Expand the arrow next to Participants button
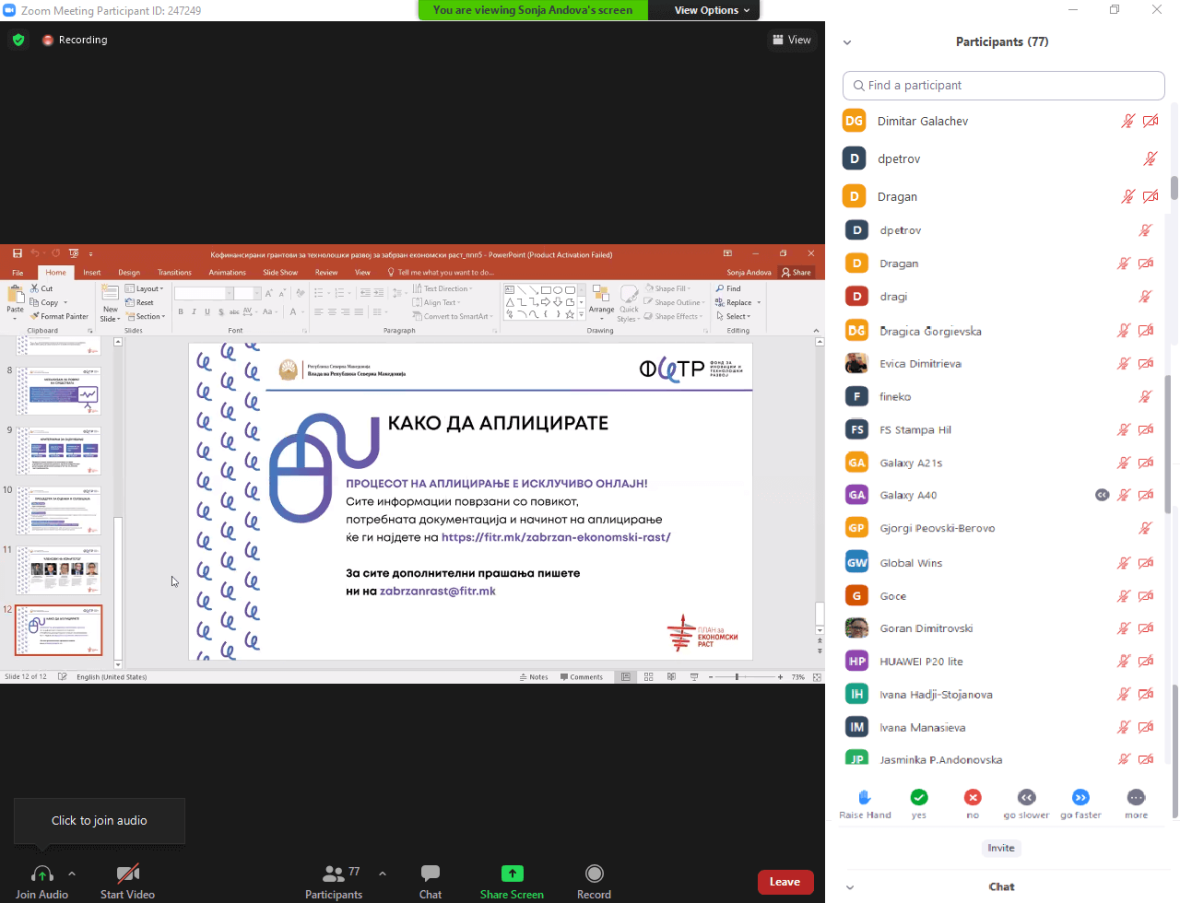The width and height of the screenshot is (1180, 903). 382,874
